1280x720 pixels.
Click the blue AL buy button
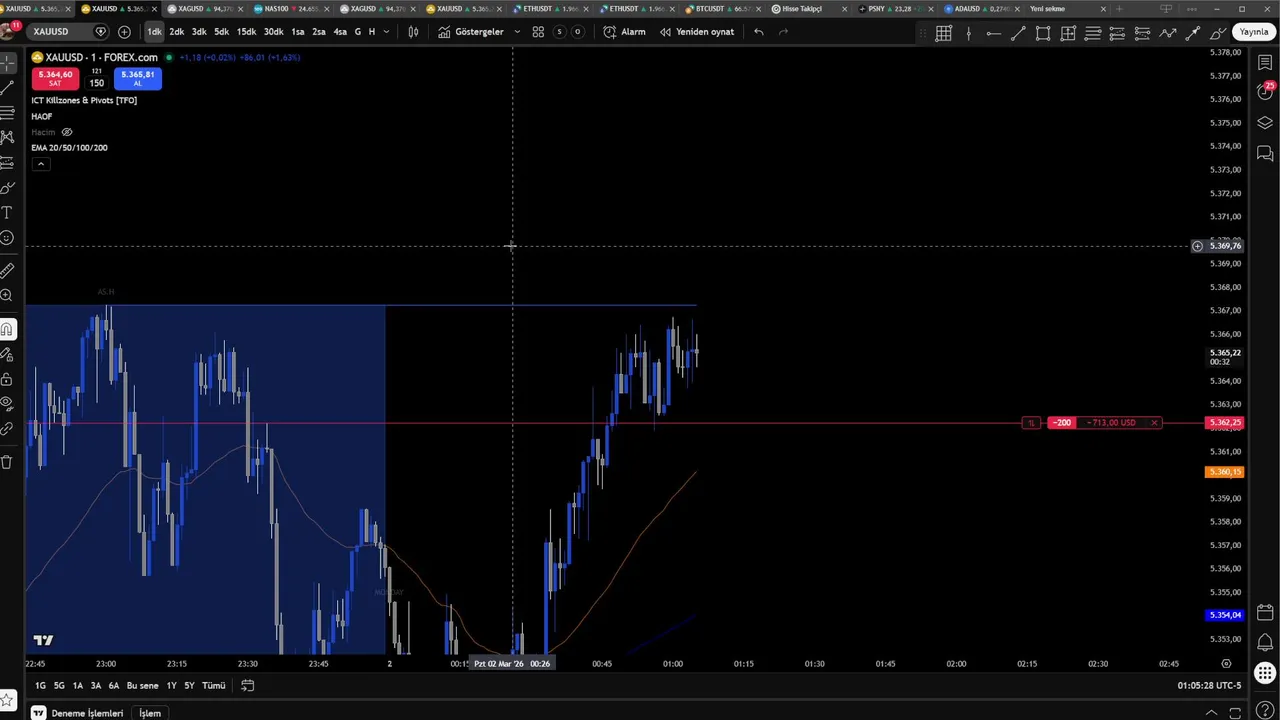click(138, 78)
